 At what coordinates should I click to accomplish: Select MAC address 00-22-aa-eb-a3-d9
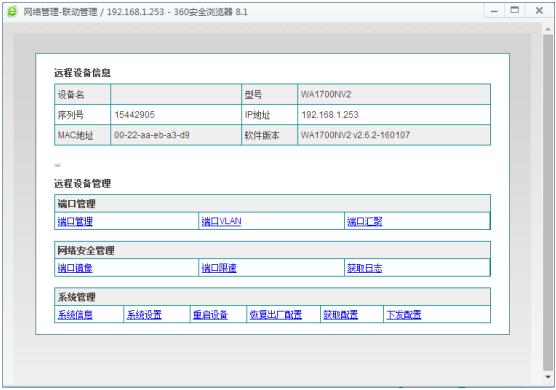click(152, 135)
